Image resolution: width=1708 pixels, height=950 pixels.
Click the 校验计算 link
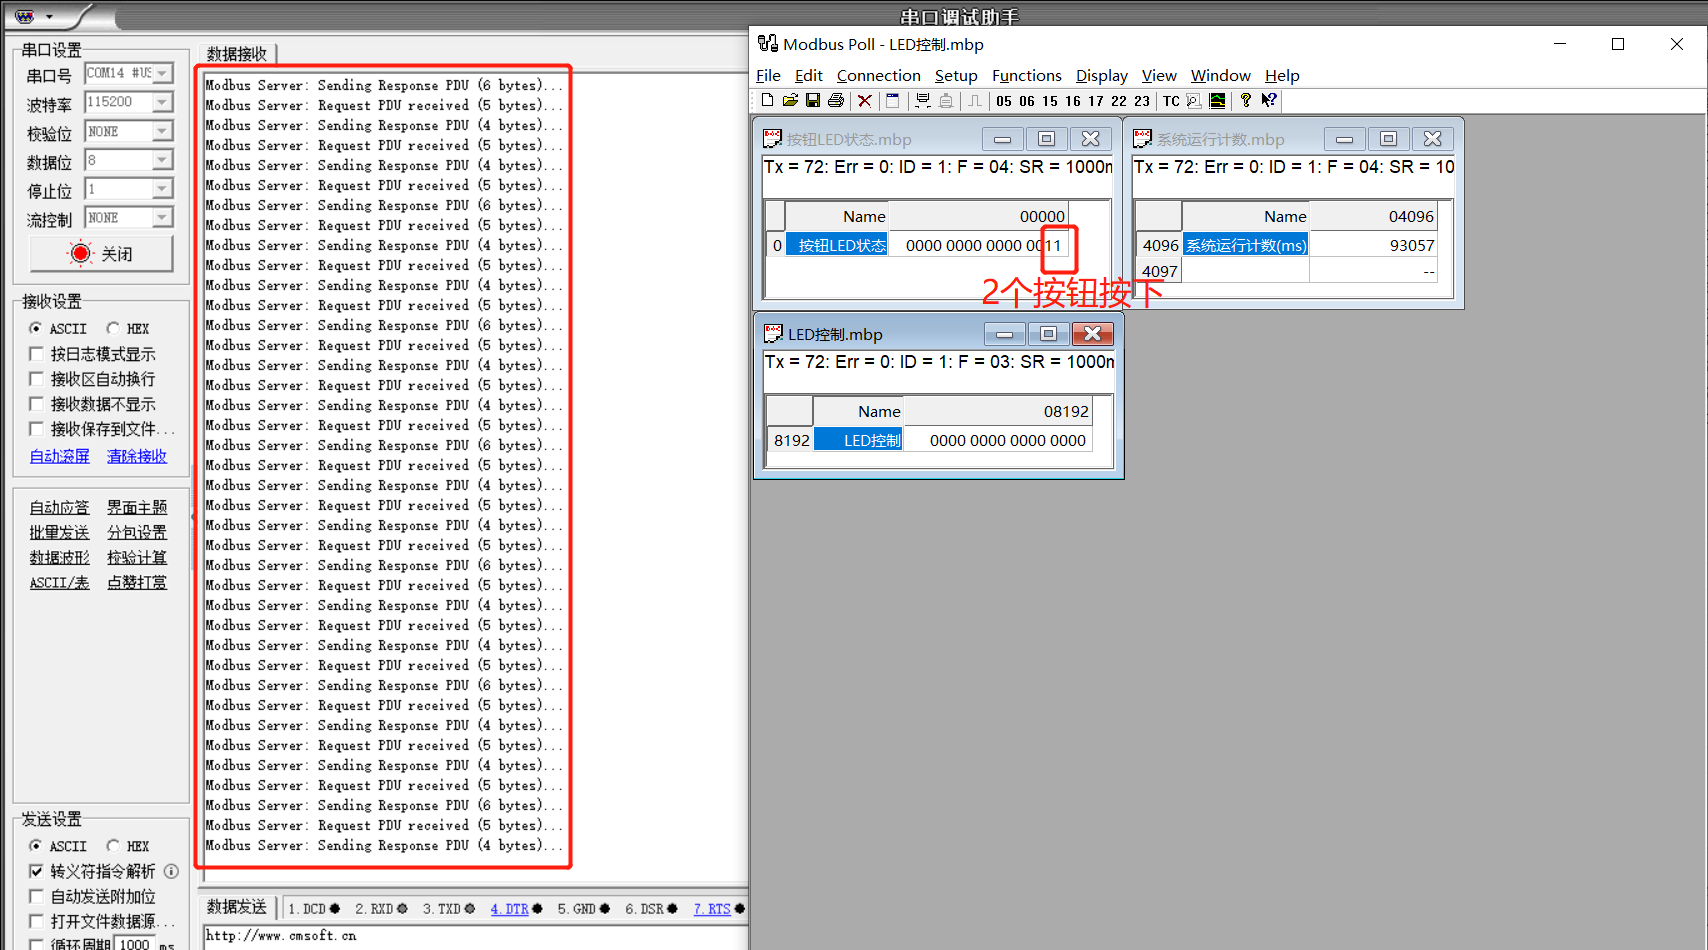137,558
